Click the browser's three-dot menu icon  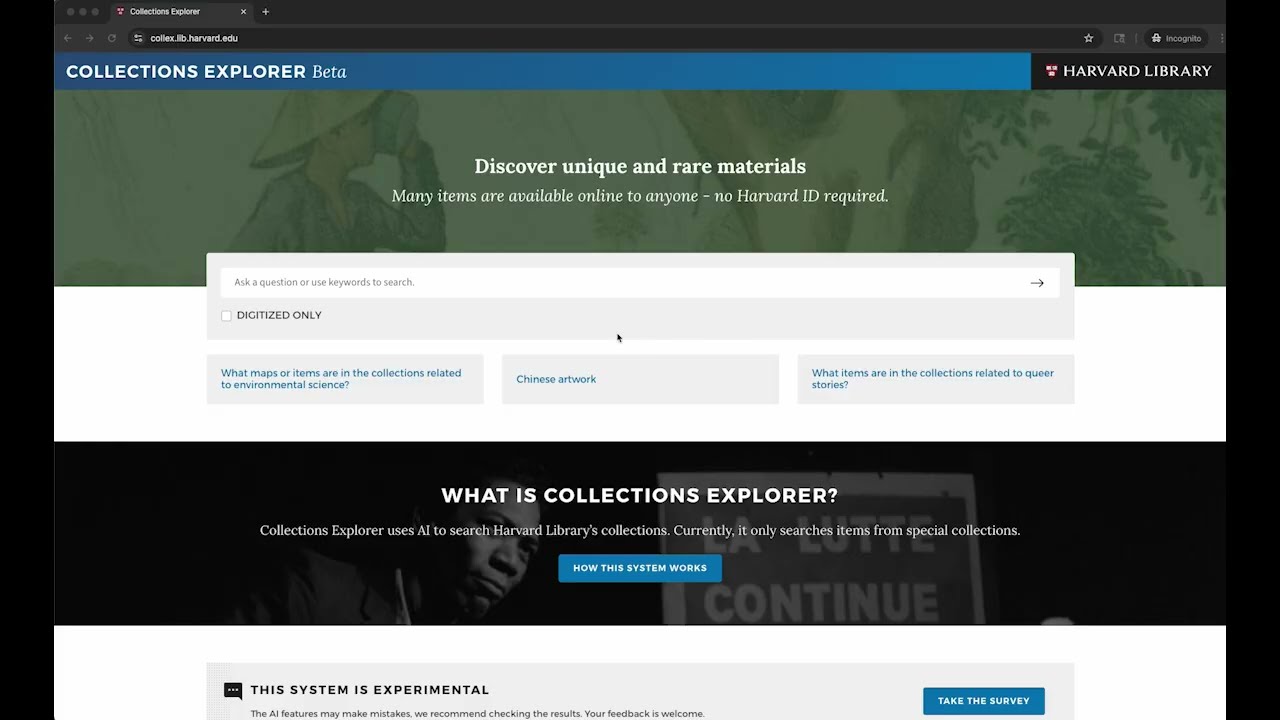1222,38
